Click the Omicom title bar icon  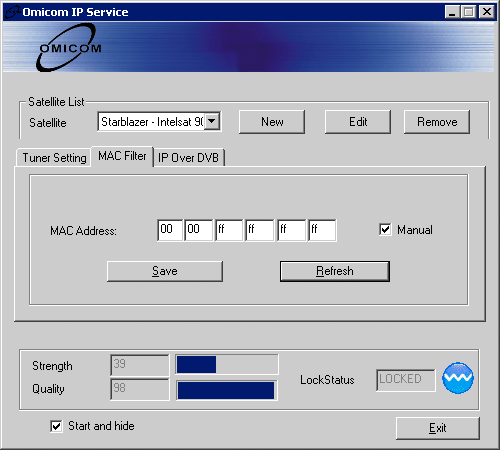[13, 13]
